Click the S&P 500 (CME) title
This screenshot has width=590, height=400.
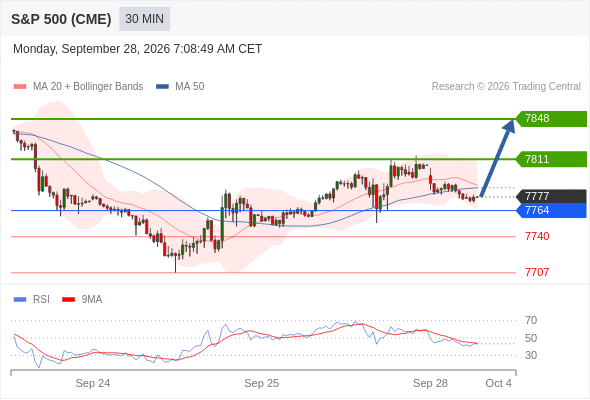61,19
